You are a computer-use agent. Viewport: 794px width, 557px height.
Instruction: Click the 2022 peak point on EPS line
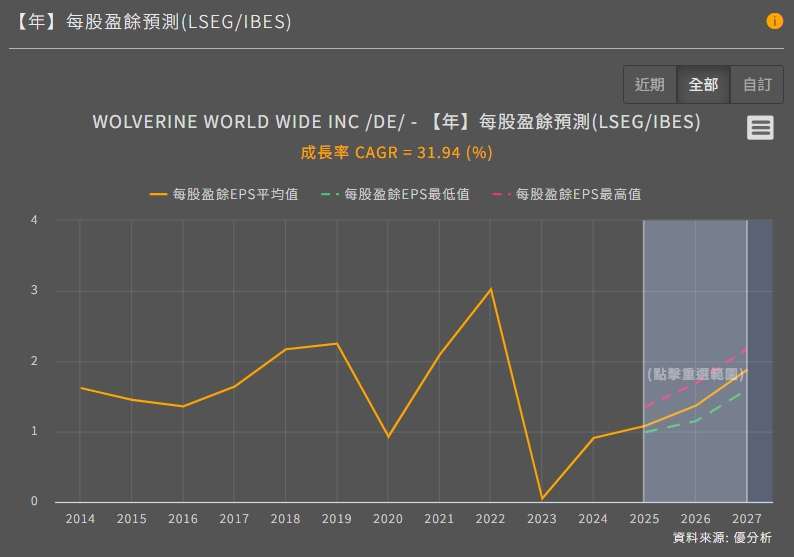click(x=491, y=289)
